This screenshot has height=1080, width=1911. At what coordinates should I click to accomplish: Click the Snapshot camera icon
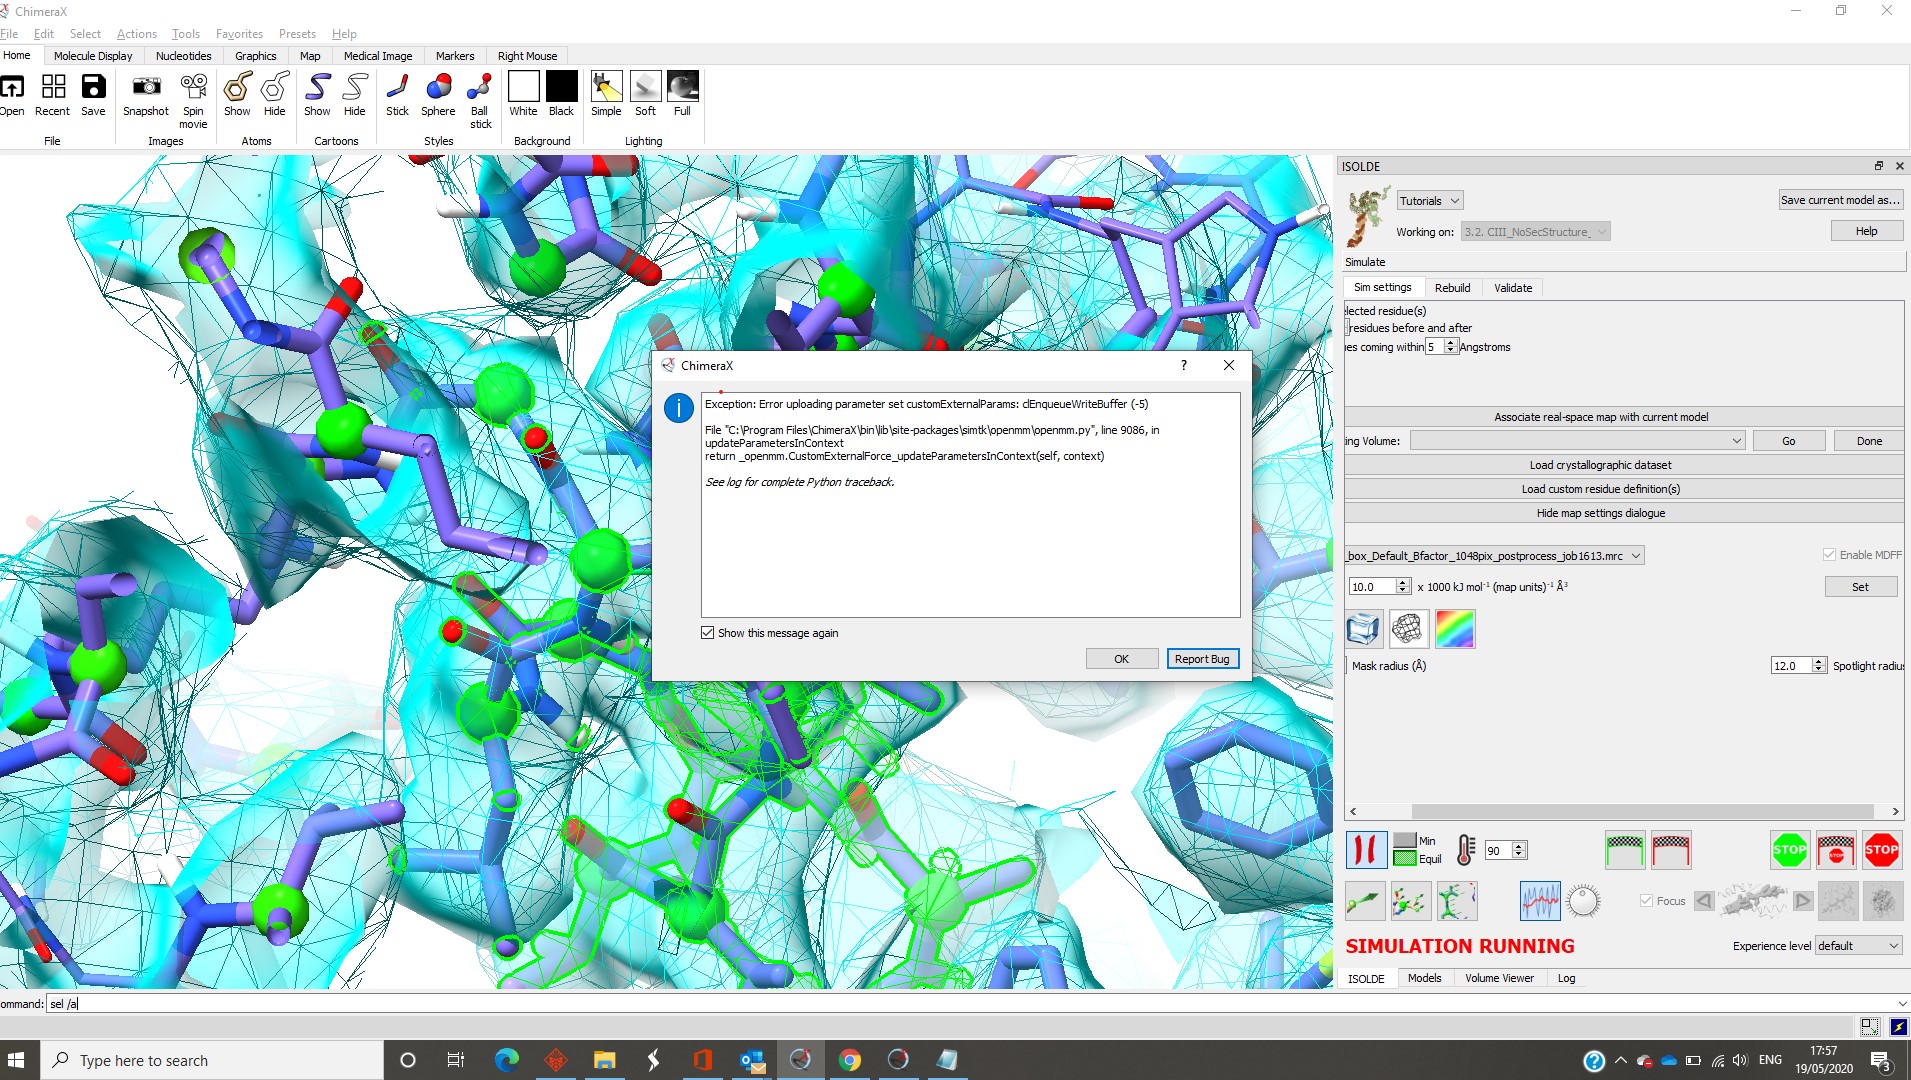pos(146,88)
